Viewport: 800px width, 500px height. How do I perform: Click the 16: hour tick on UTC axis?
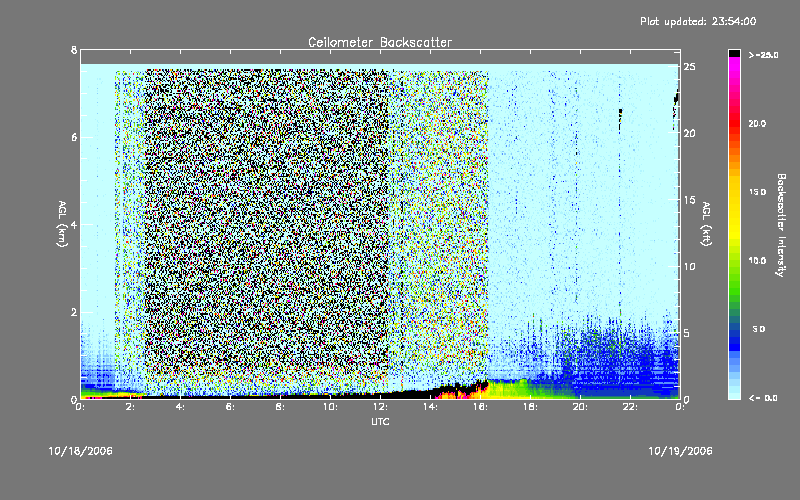click(480, 407)
